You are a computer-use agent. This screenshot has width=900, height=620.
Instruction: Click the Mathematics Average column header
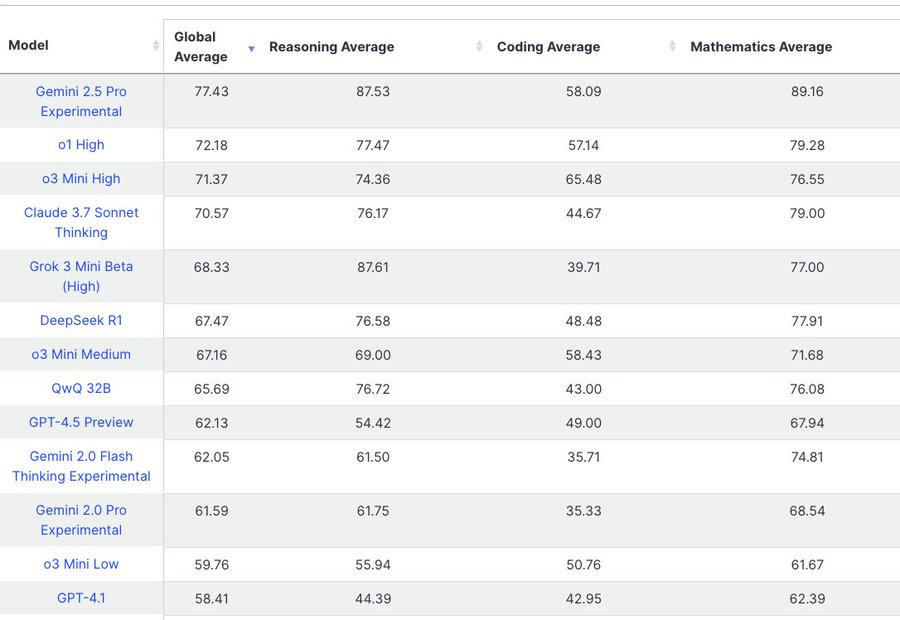pos(761,47)
